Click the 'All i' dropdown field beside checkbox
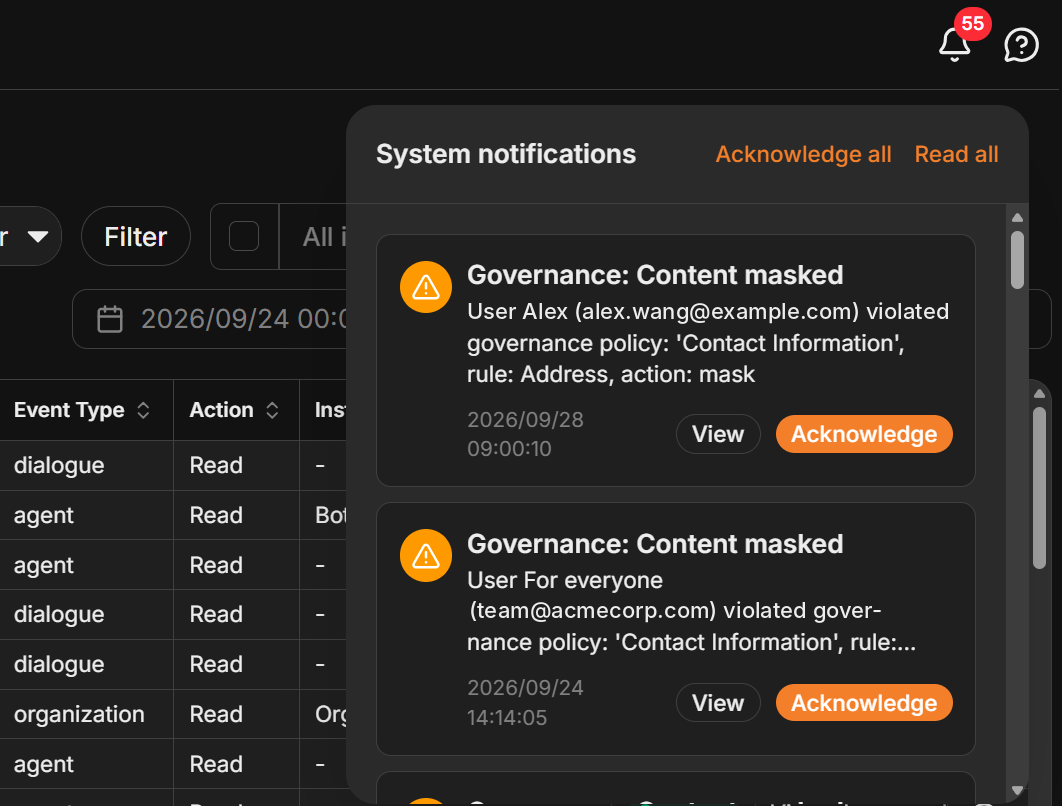Image resolution: width=1062 pixels, height=806 pixels. point(314,236)
